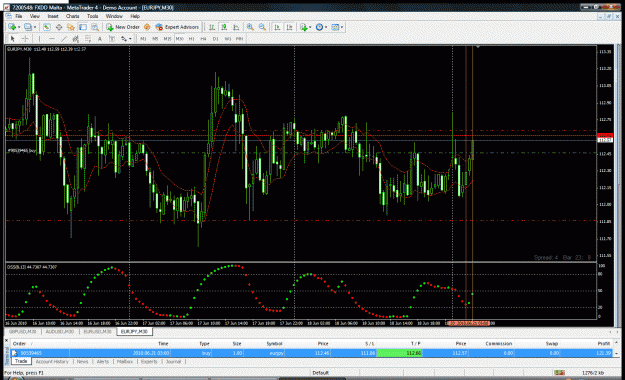Draw a vertical line tool
This screenshot has height=380, width=625.
[39, 39]
